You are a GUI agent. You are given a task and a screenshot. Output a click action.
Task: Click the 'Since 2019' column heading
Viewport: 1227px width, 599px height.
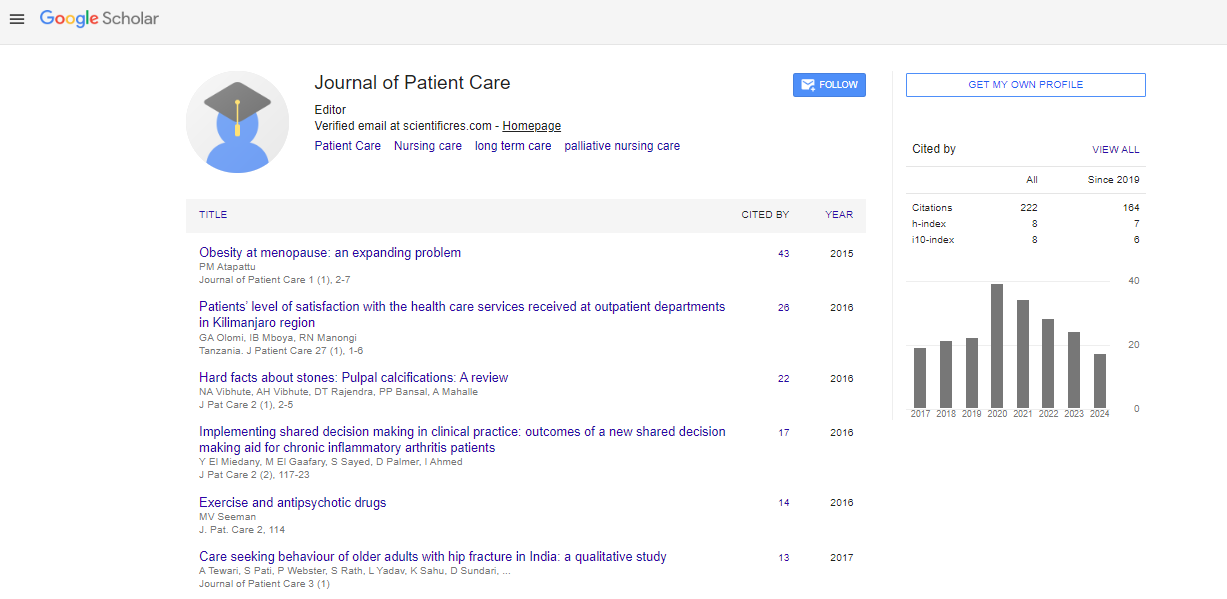pyautogui.click(x=1114, y=180)
